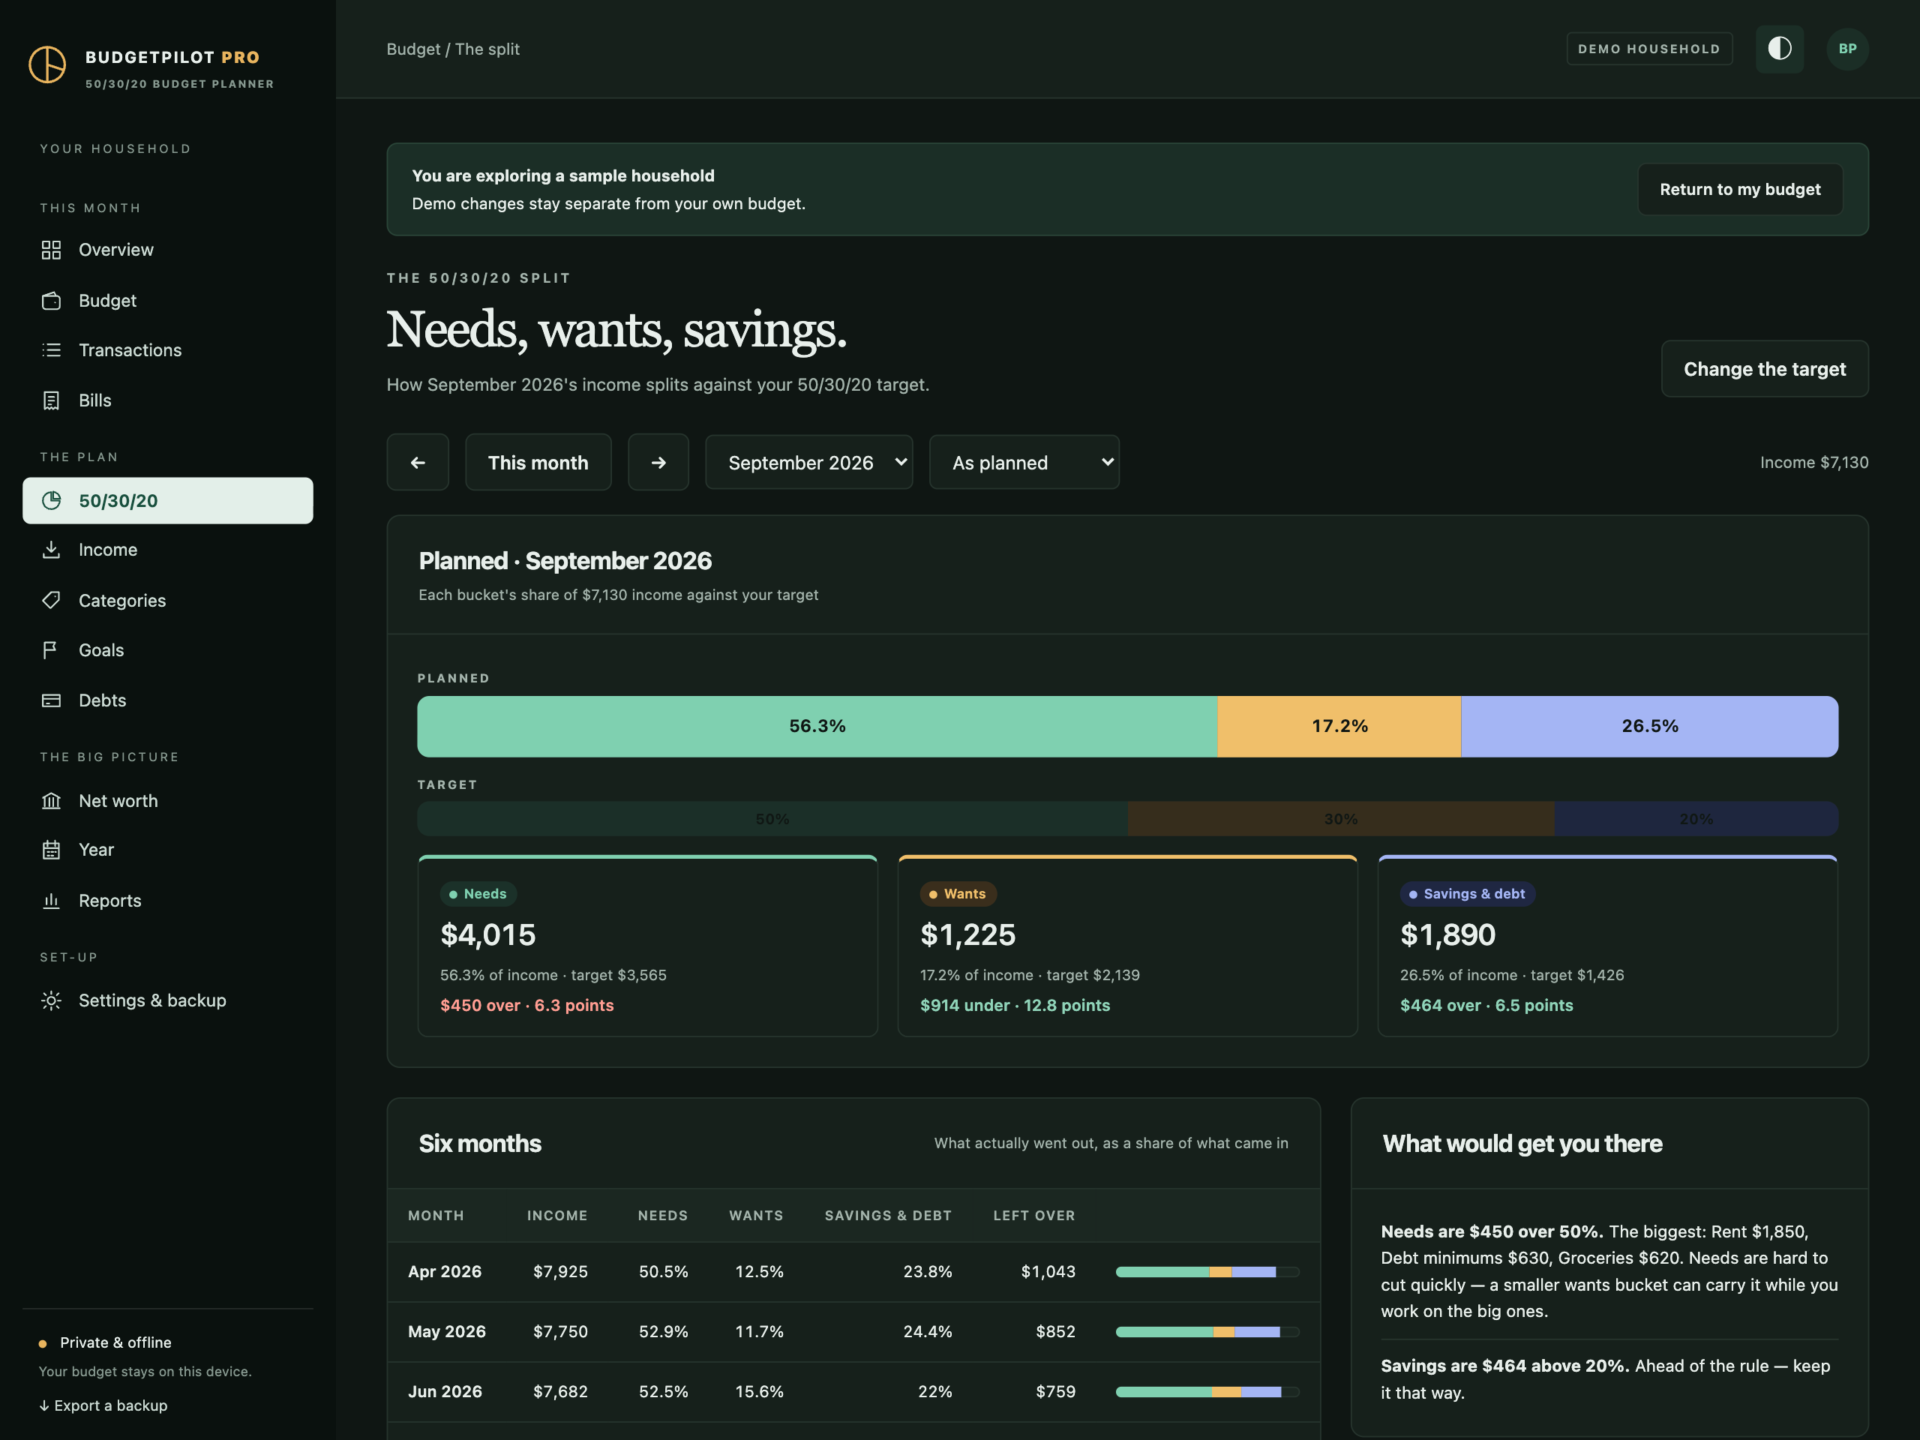Click Change the target button
The height and width of the screenshot is (1440, 1920).
pyautogui.click(x=1765, y=369)
